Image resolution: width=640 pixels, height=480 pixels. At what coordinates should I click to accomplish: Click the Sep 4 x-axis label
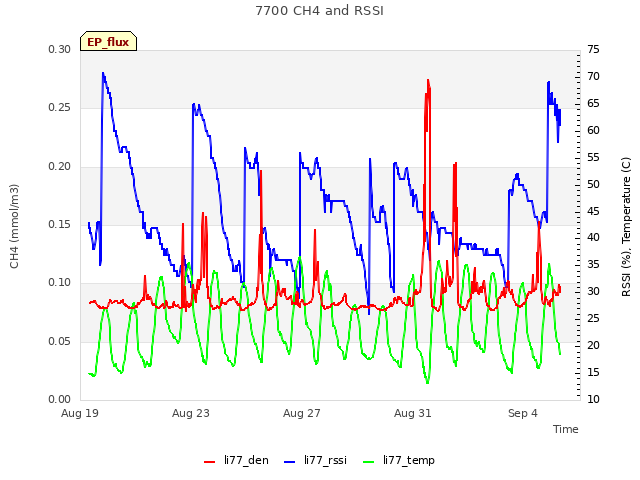(523, 413)
